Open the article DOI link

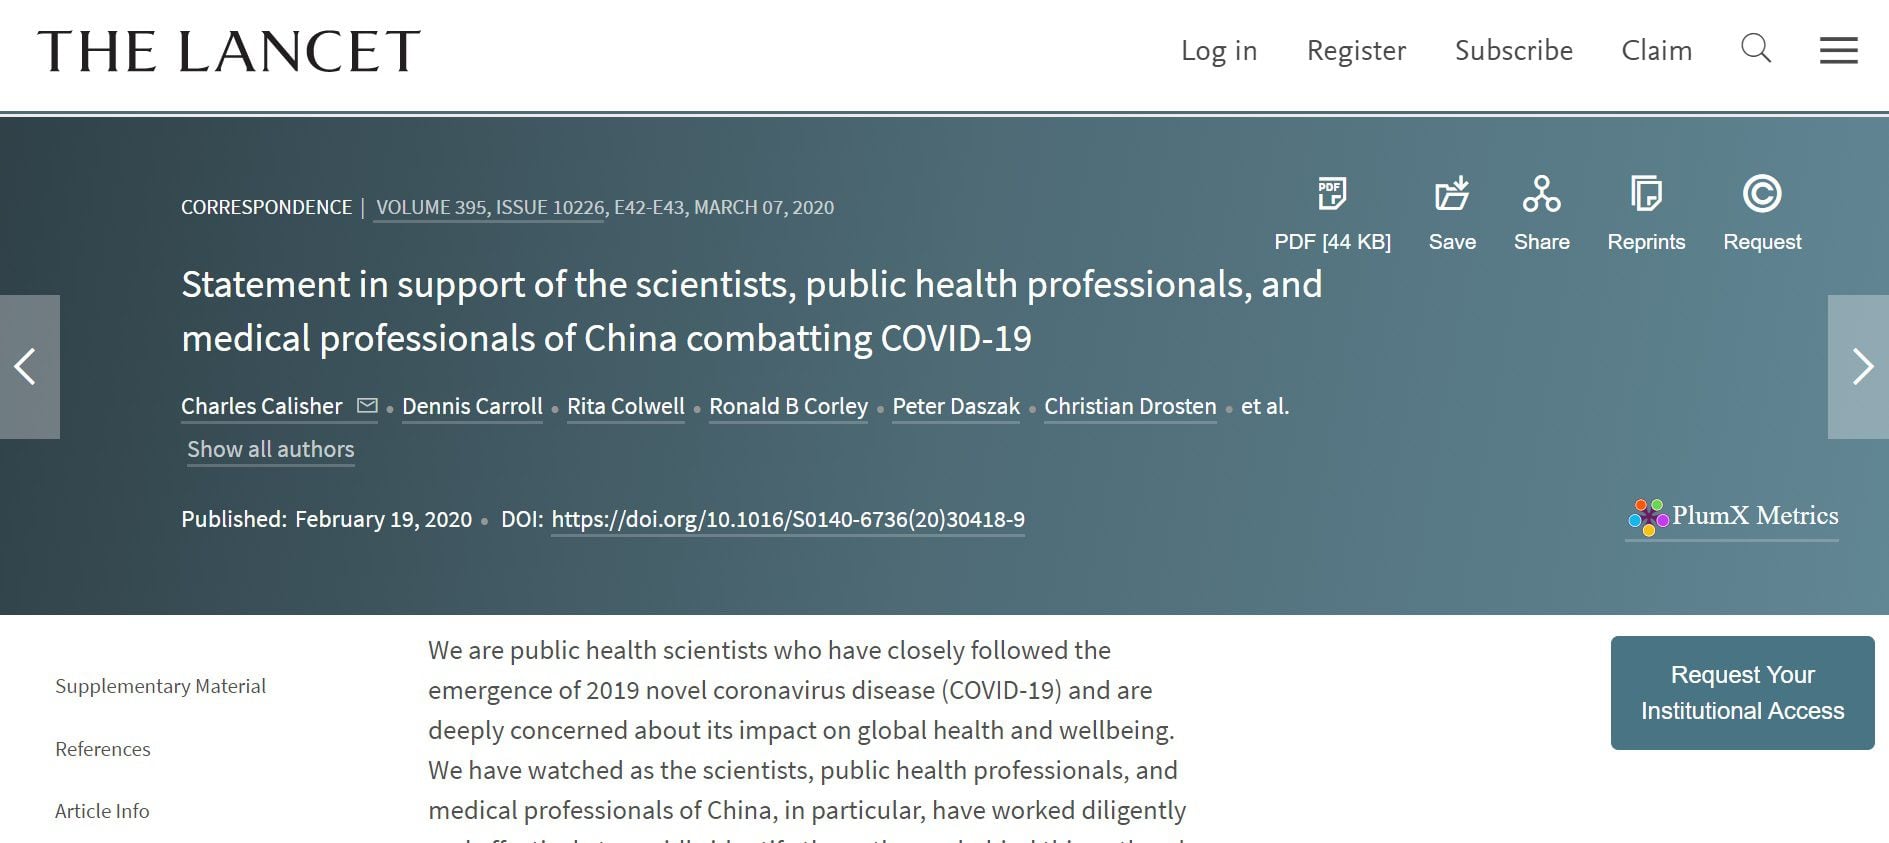coord(788,520)
